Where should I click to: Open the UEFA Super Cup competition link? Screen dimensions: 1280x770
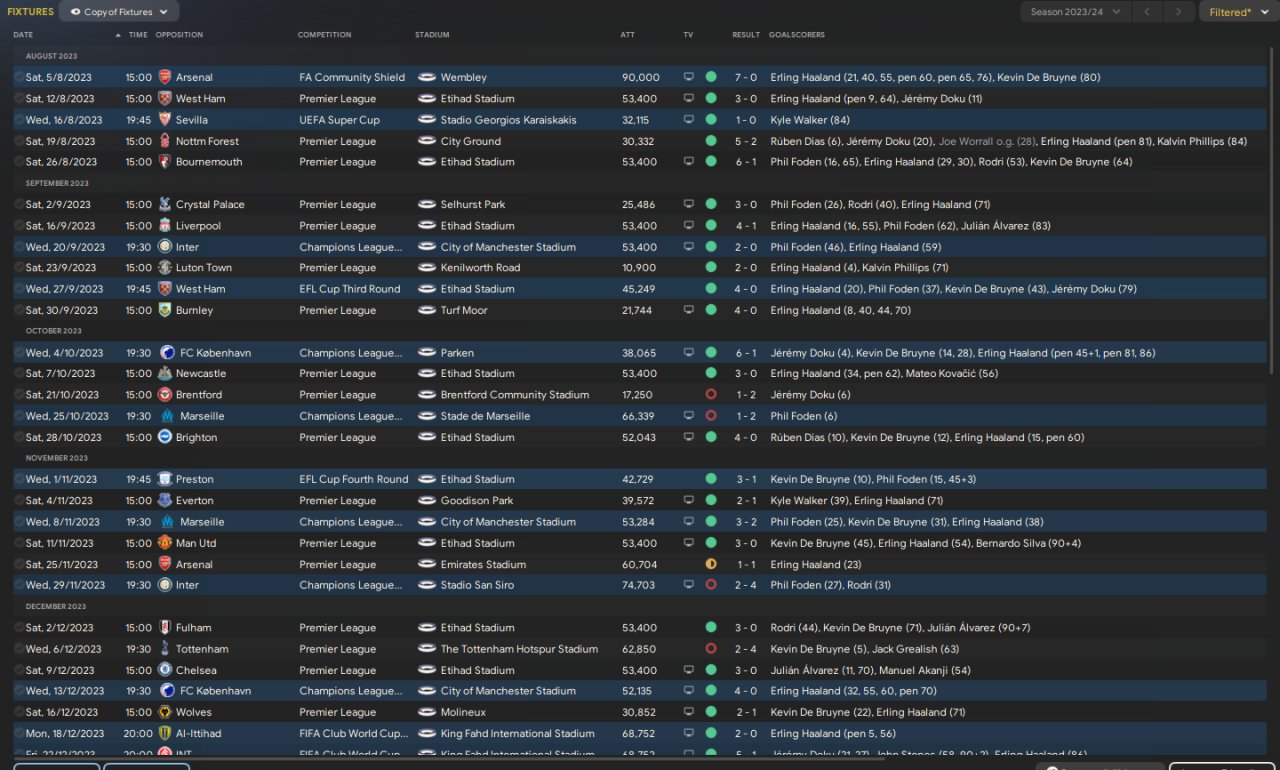tap(339, 120)
